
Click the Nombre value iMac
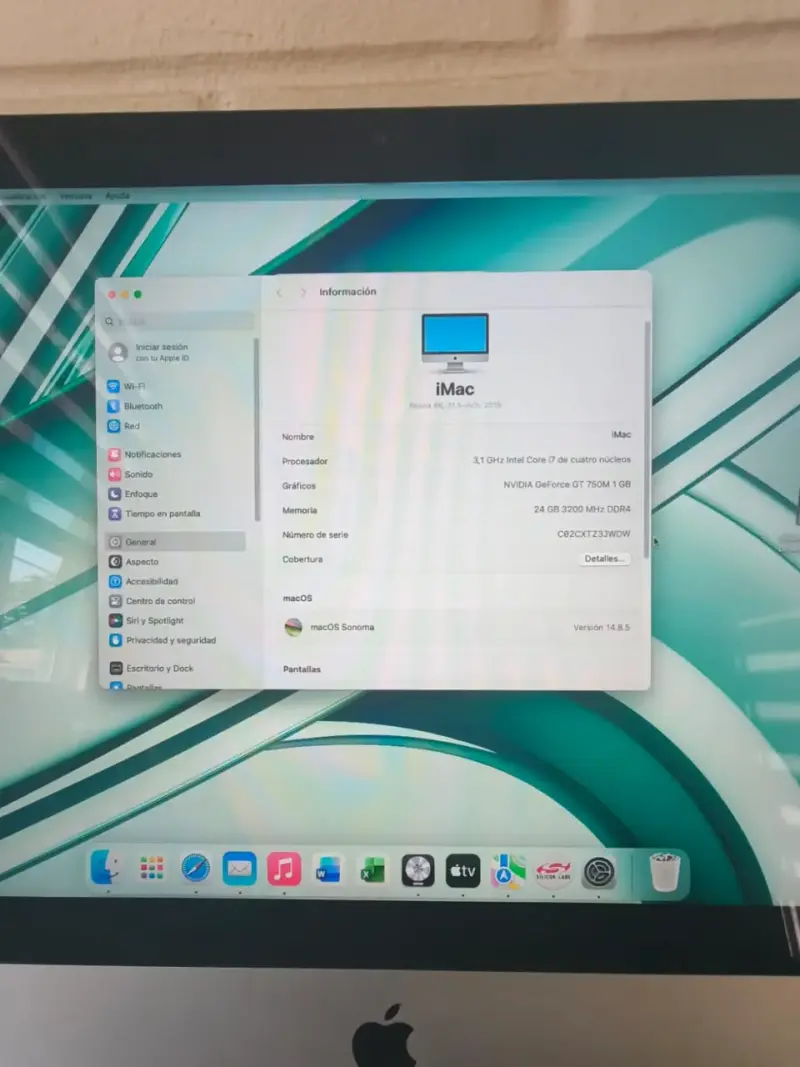tap(621, 434)
